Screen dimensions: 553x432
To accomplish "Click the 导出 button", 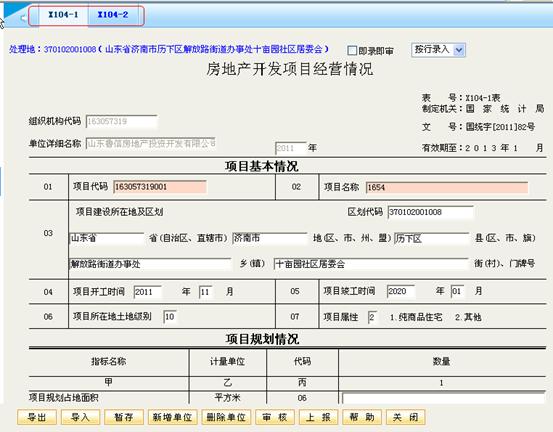I will pyautogui.click(x=37, y=418).
